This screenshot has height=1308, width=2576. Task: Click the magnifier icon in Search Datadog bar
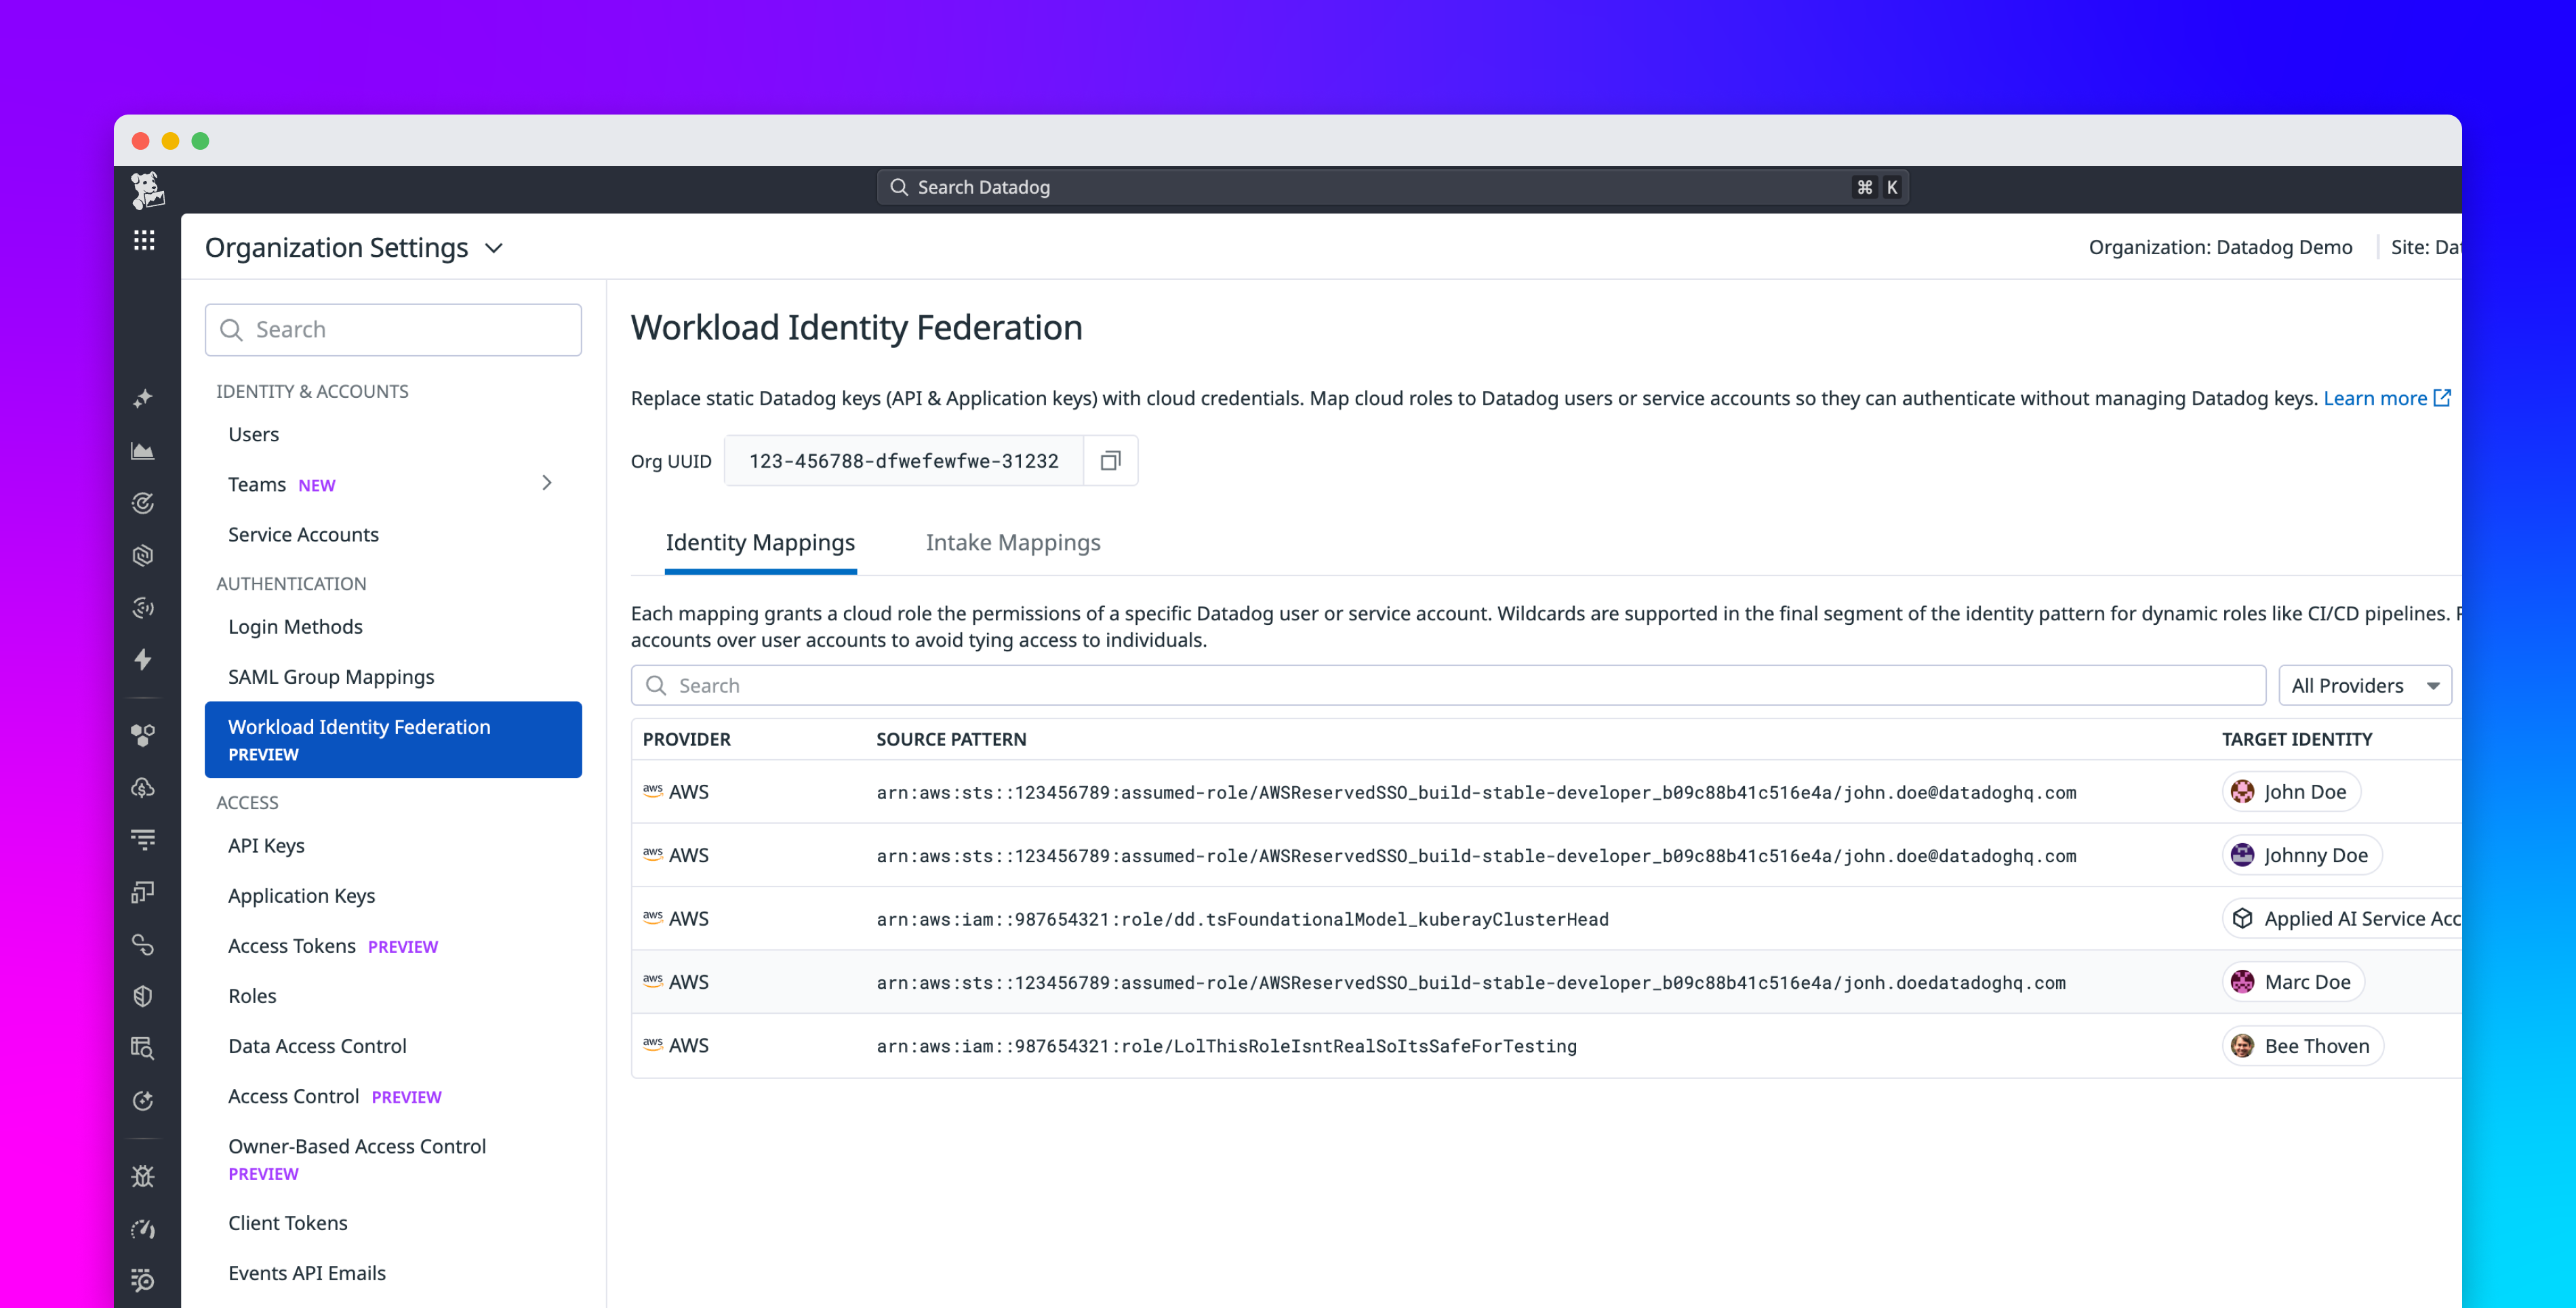[898, 187]
